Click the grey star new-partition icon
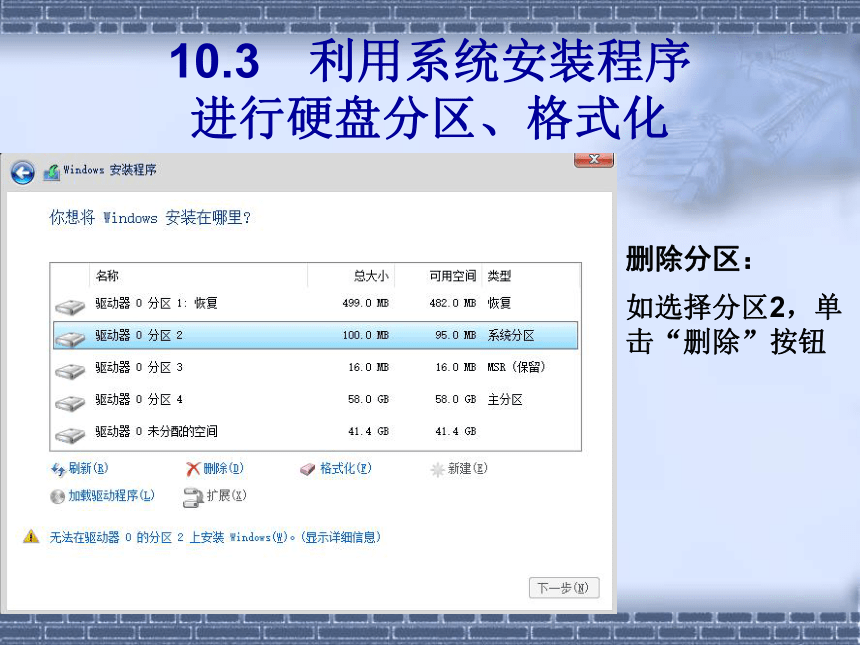This screenshot has width=860, height=645. tap(437, 469)
